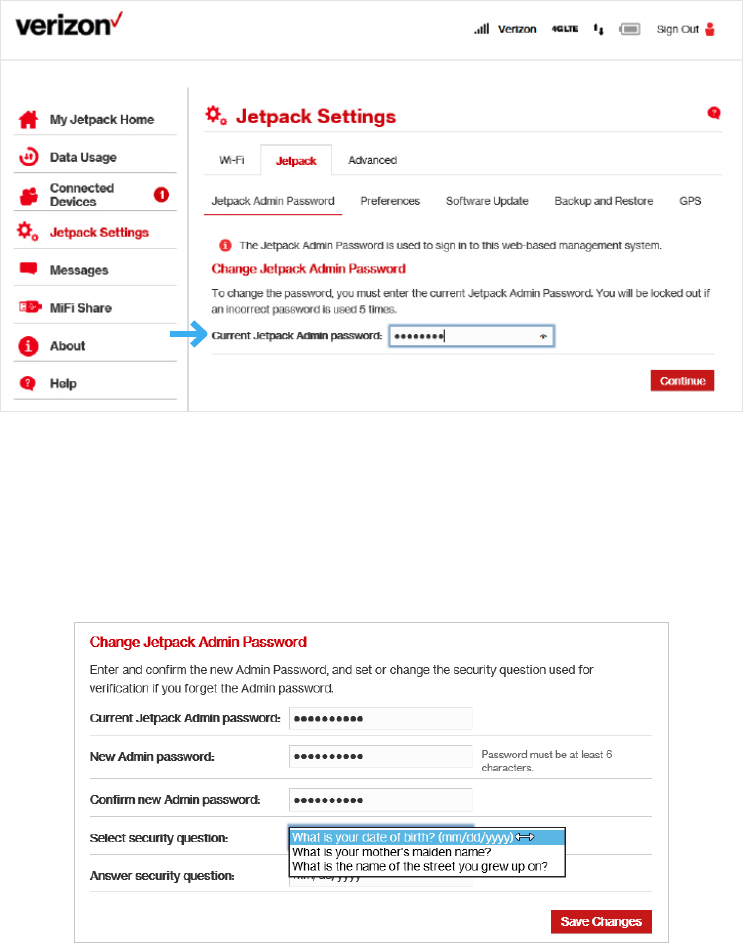
Task: Switch to the Wi-Fi tab
Action: (x=232, y=160)
